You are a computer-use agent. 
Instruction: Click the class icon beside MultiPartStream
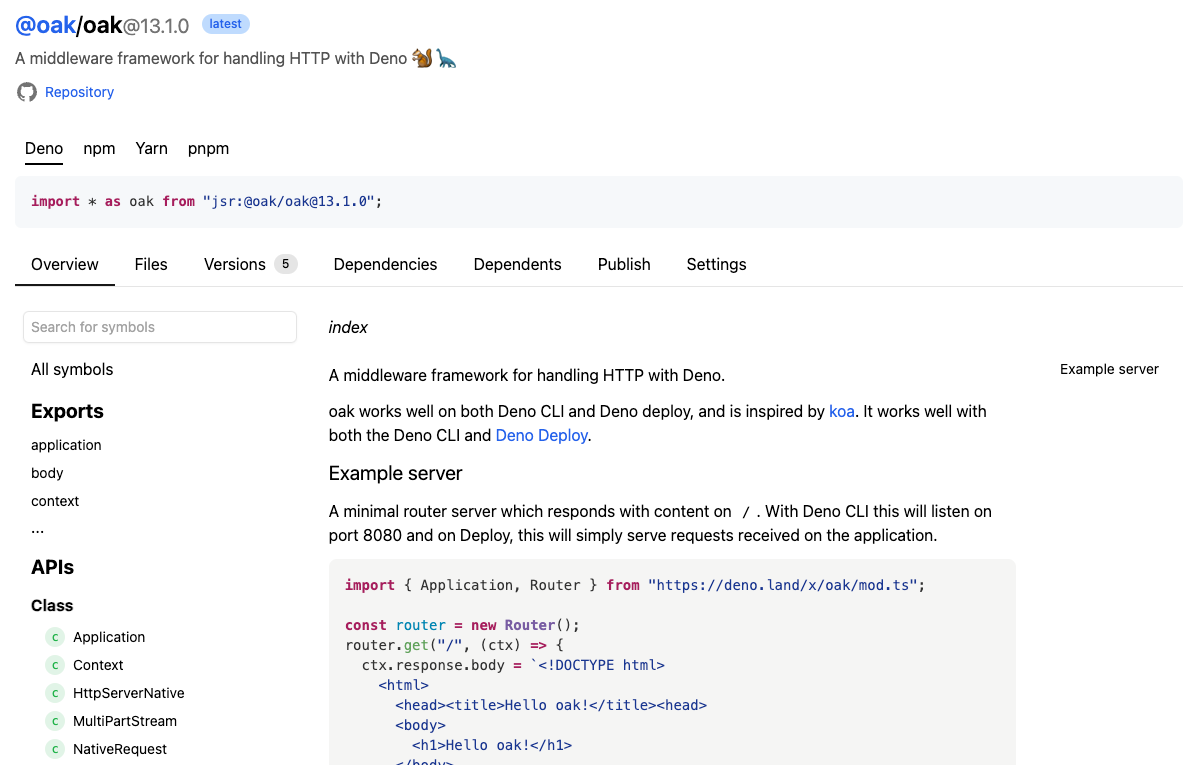pos(55,721)
